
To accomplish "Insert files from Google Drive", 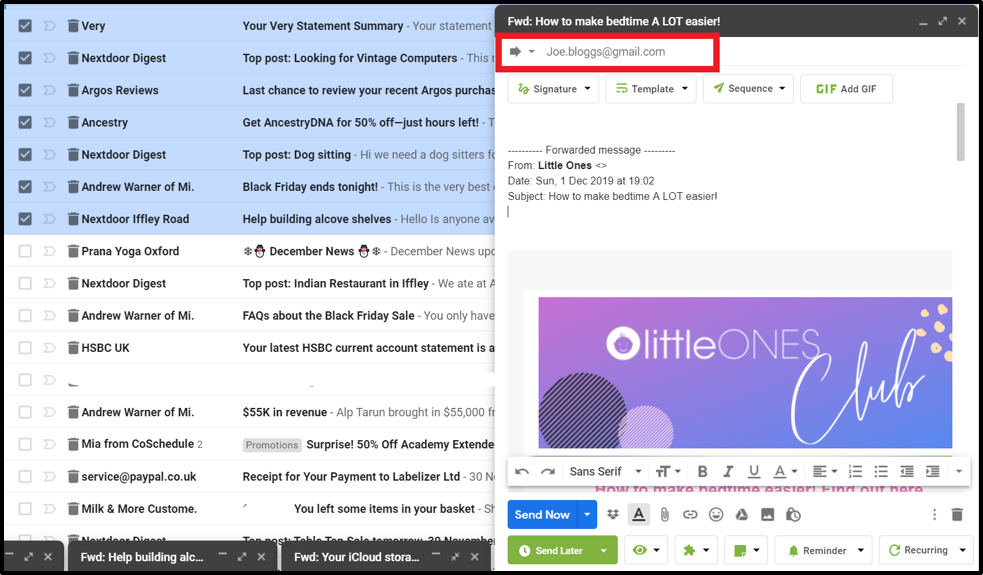I will pos(742,515).
